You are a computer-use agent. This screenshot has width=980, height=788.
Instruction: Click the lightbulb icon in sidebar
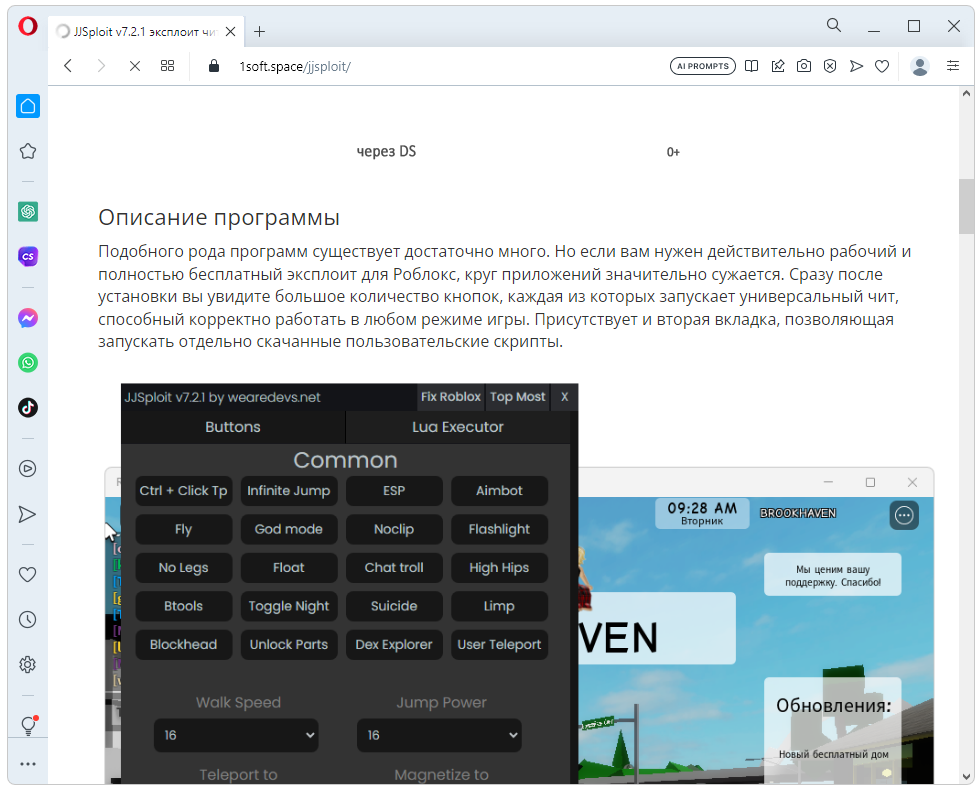[29, 725]
